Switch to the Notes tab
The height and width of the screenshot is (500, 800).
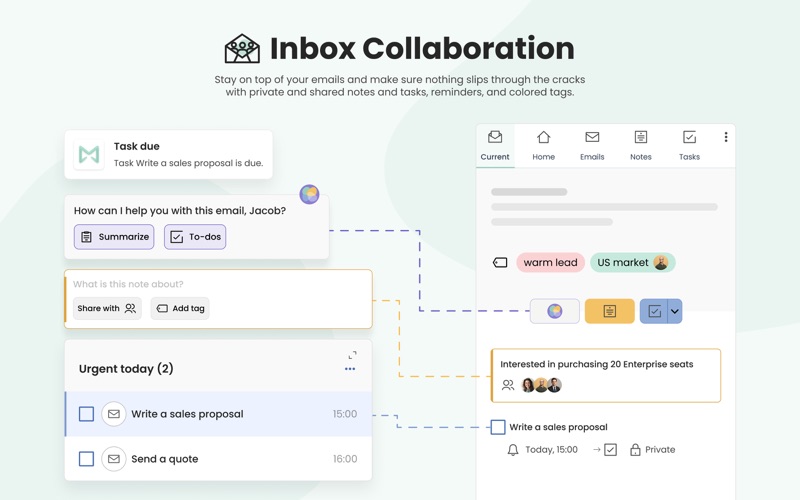641,146
